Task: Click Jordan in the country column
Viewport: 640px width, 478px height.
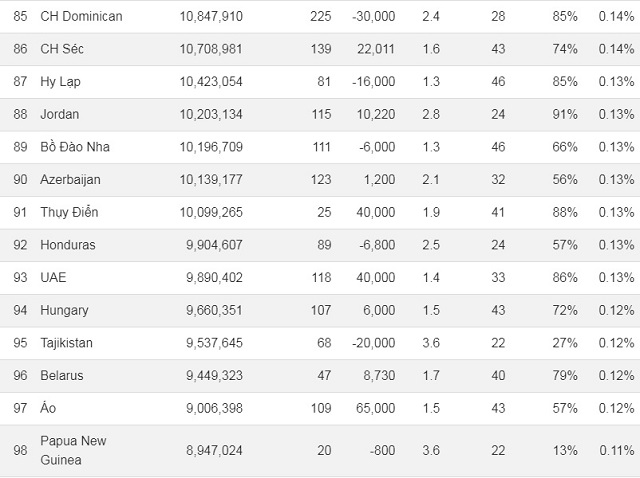Action: click(x=60, y=114)
